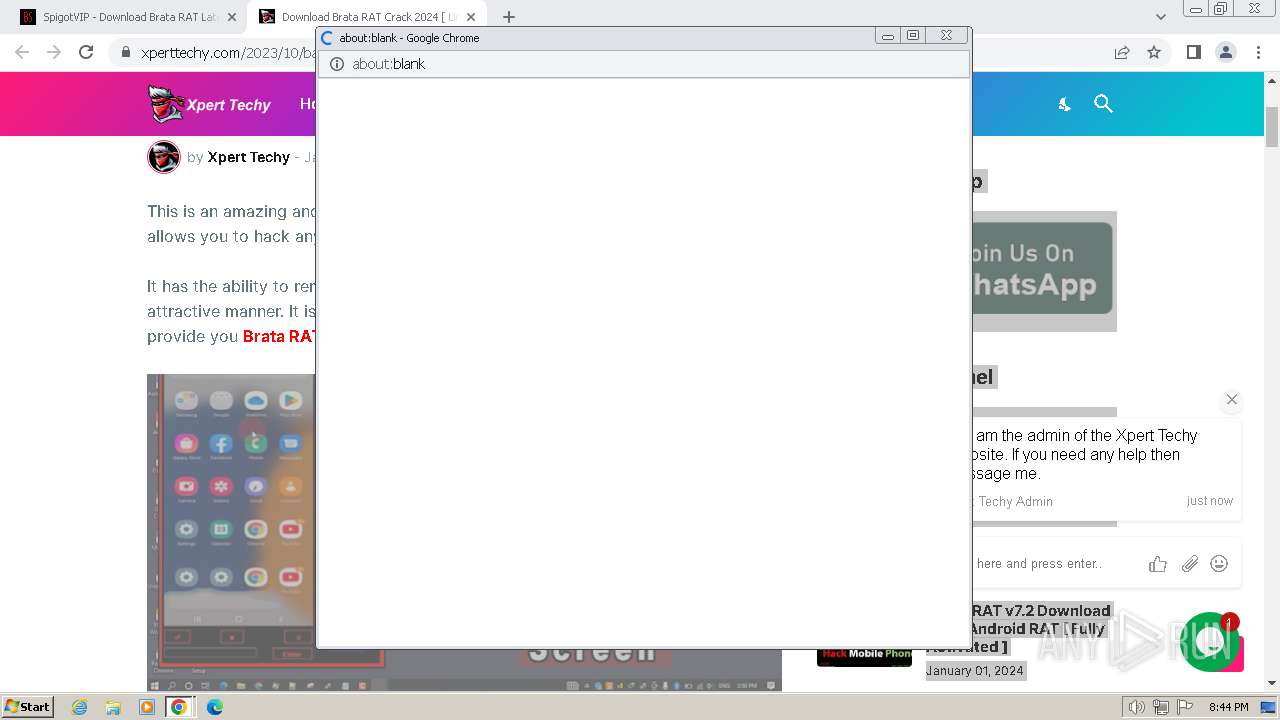Click the Share this page icon
Image resolution: width=1280 pixels, height=720 pixels.
tap(1122, 52)
